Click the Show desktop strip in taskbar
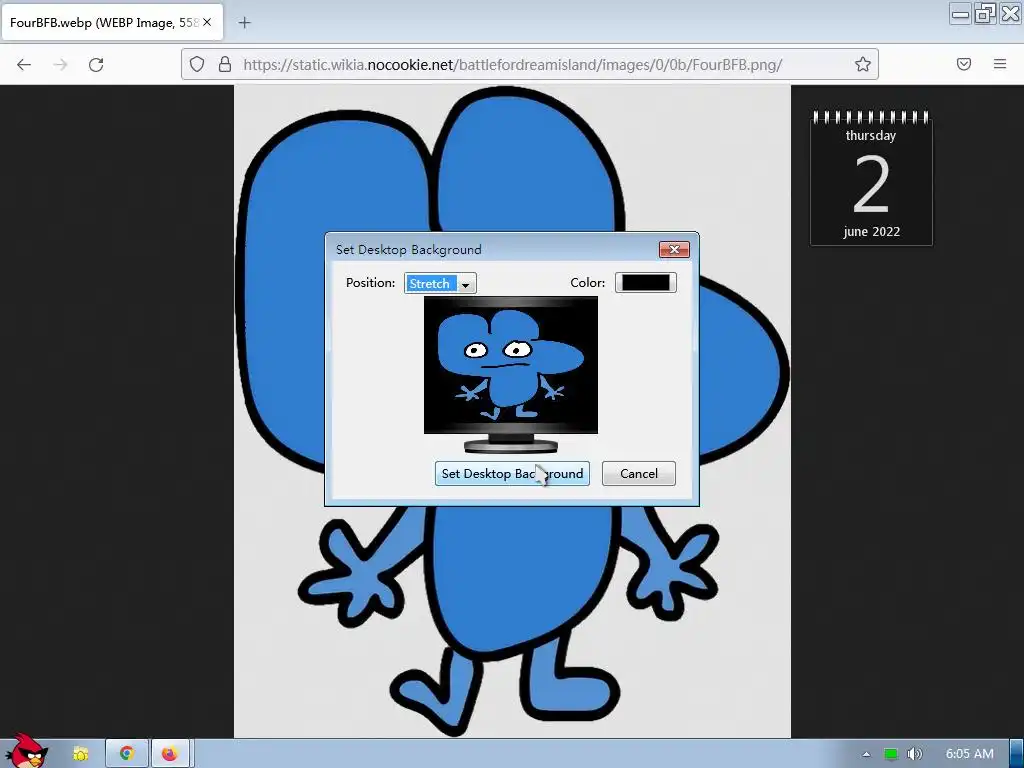This screenshot has height=768, width=1024. [1017, 754]
